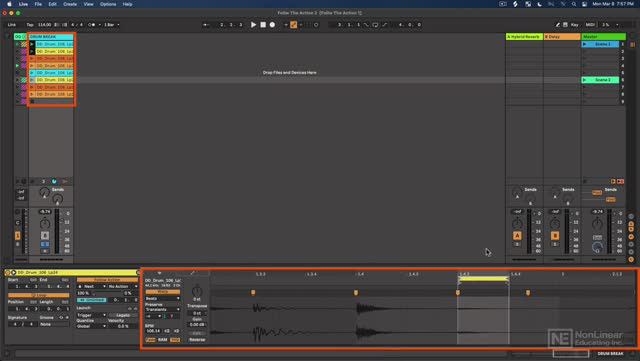Screen dimensions: 640x361
Task: Toggle the clip Loop button
Action: coord(38,295)
